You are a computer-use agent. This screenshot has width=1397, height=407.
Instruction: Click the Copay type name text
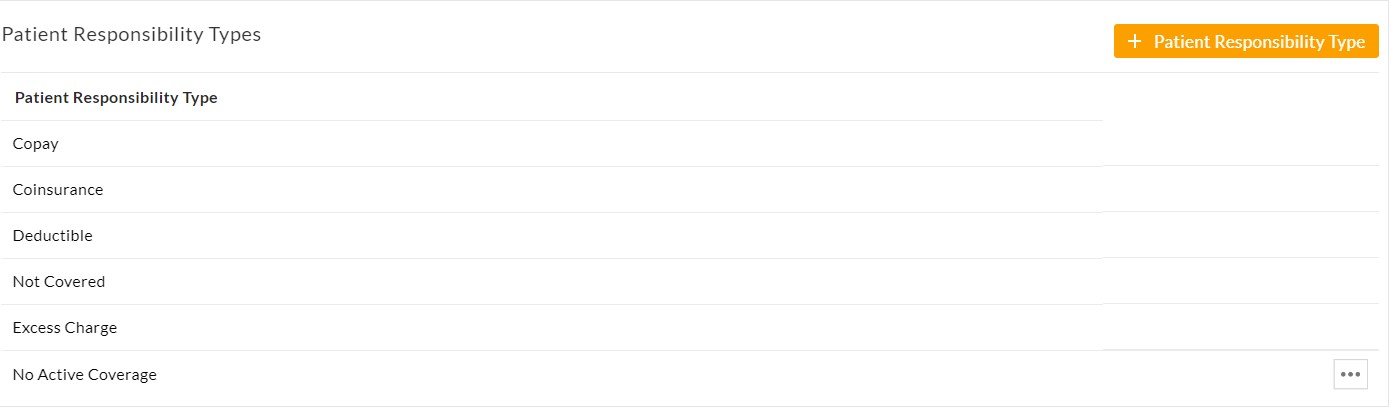(36, 144)
